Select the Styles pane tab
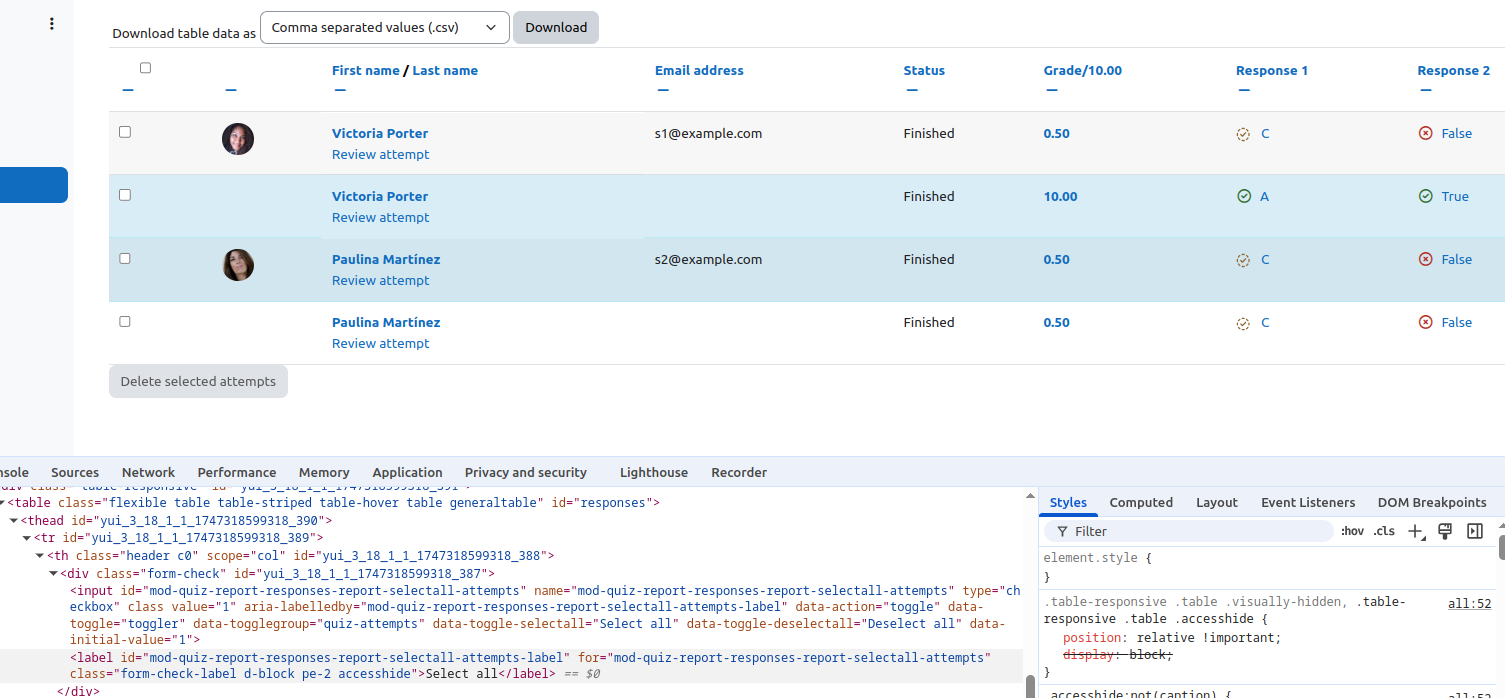Screen dimensions: 1505x698 1068,503
